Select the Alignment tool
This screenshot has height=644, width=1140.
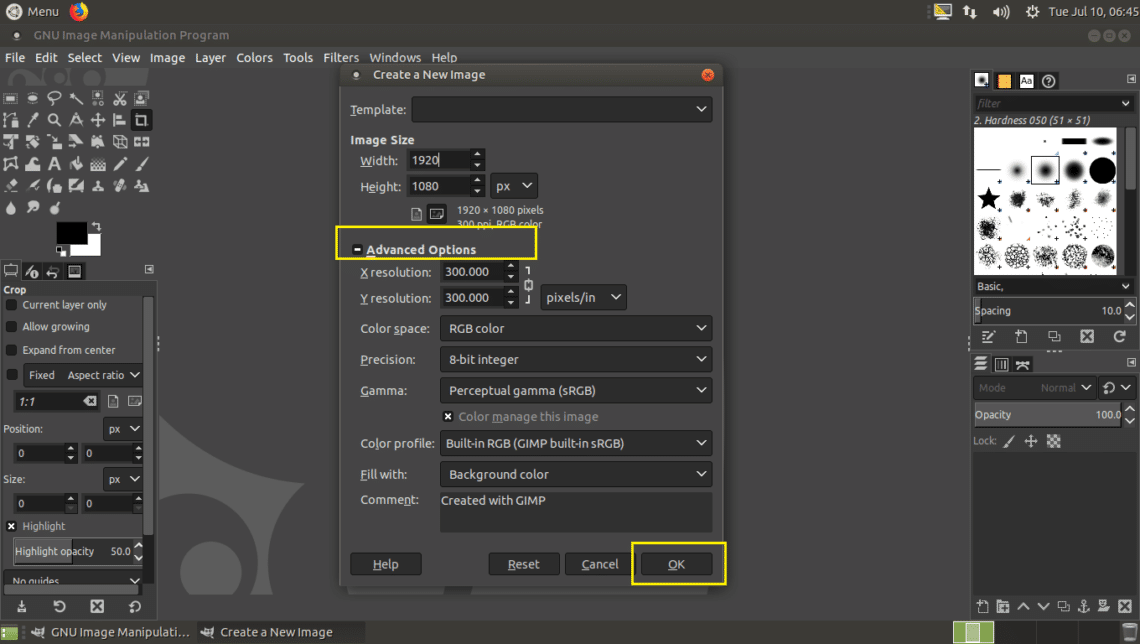click(119, 120)
